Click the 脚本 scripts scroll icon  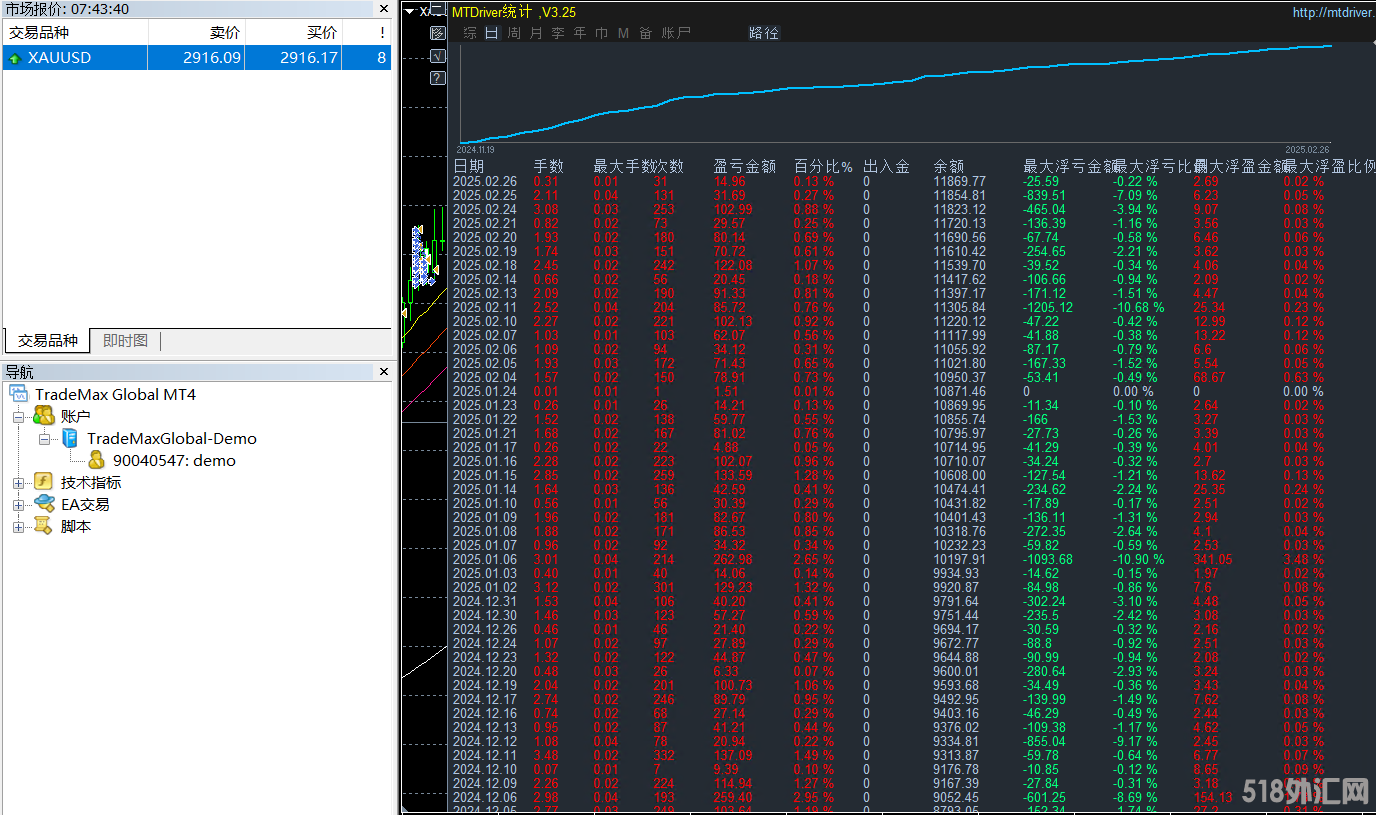tap(43, 526)
